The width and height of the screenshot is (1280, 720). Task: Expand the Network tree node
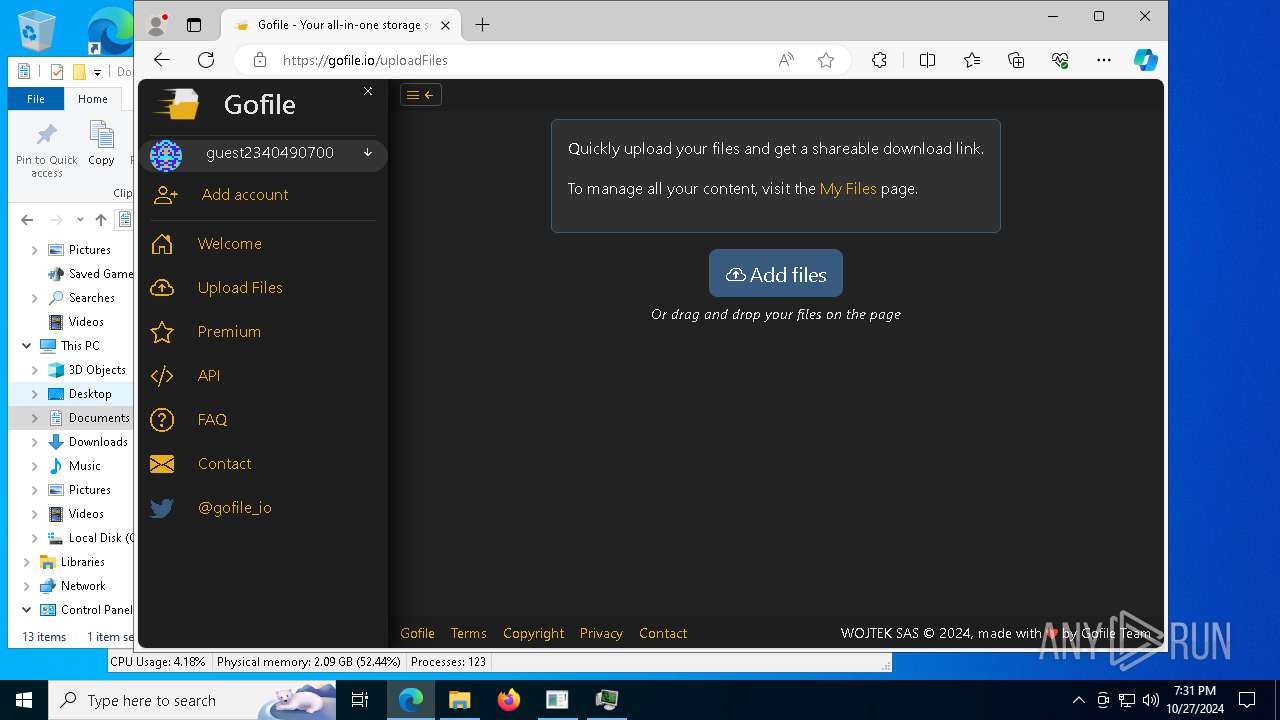(x=26, y=586)
